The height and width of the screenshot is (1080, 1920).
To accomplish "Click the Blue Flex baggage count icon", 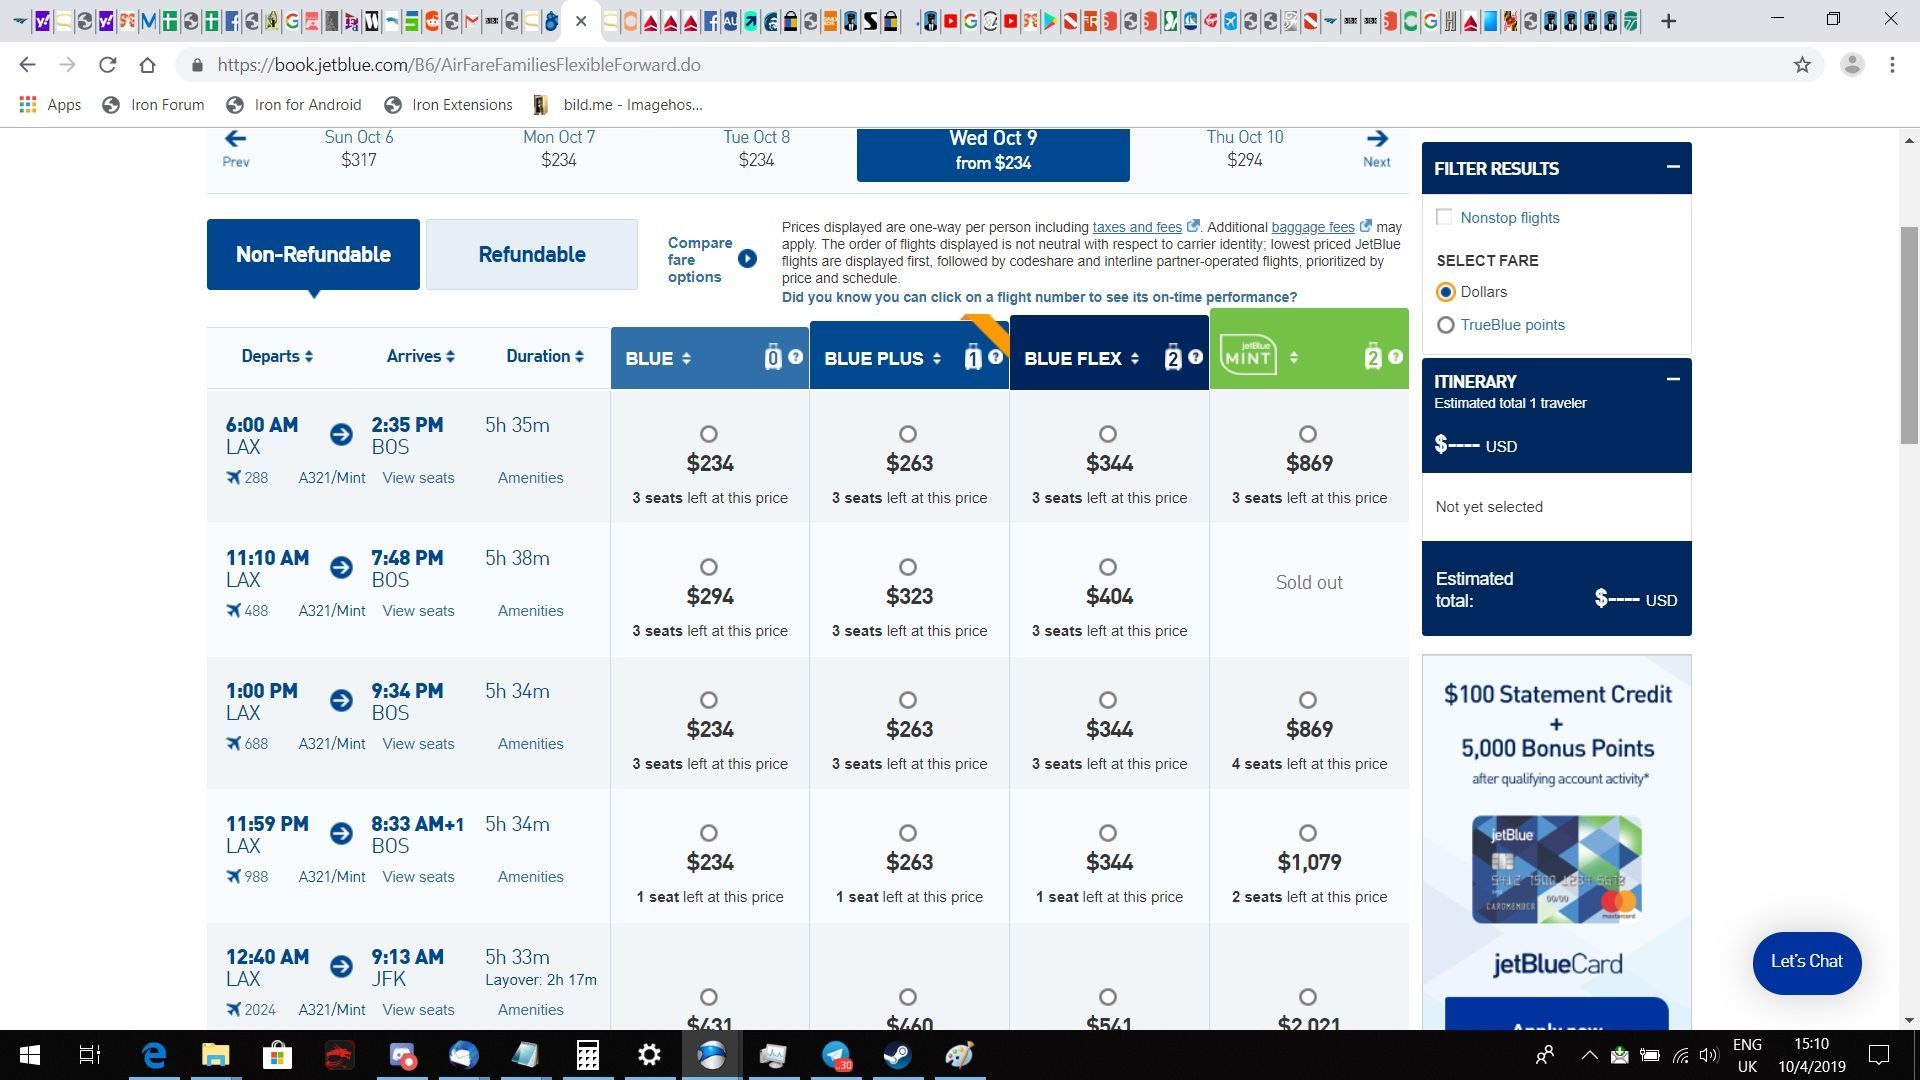I will 1172,357.
